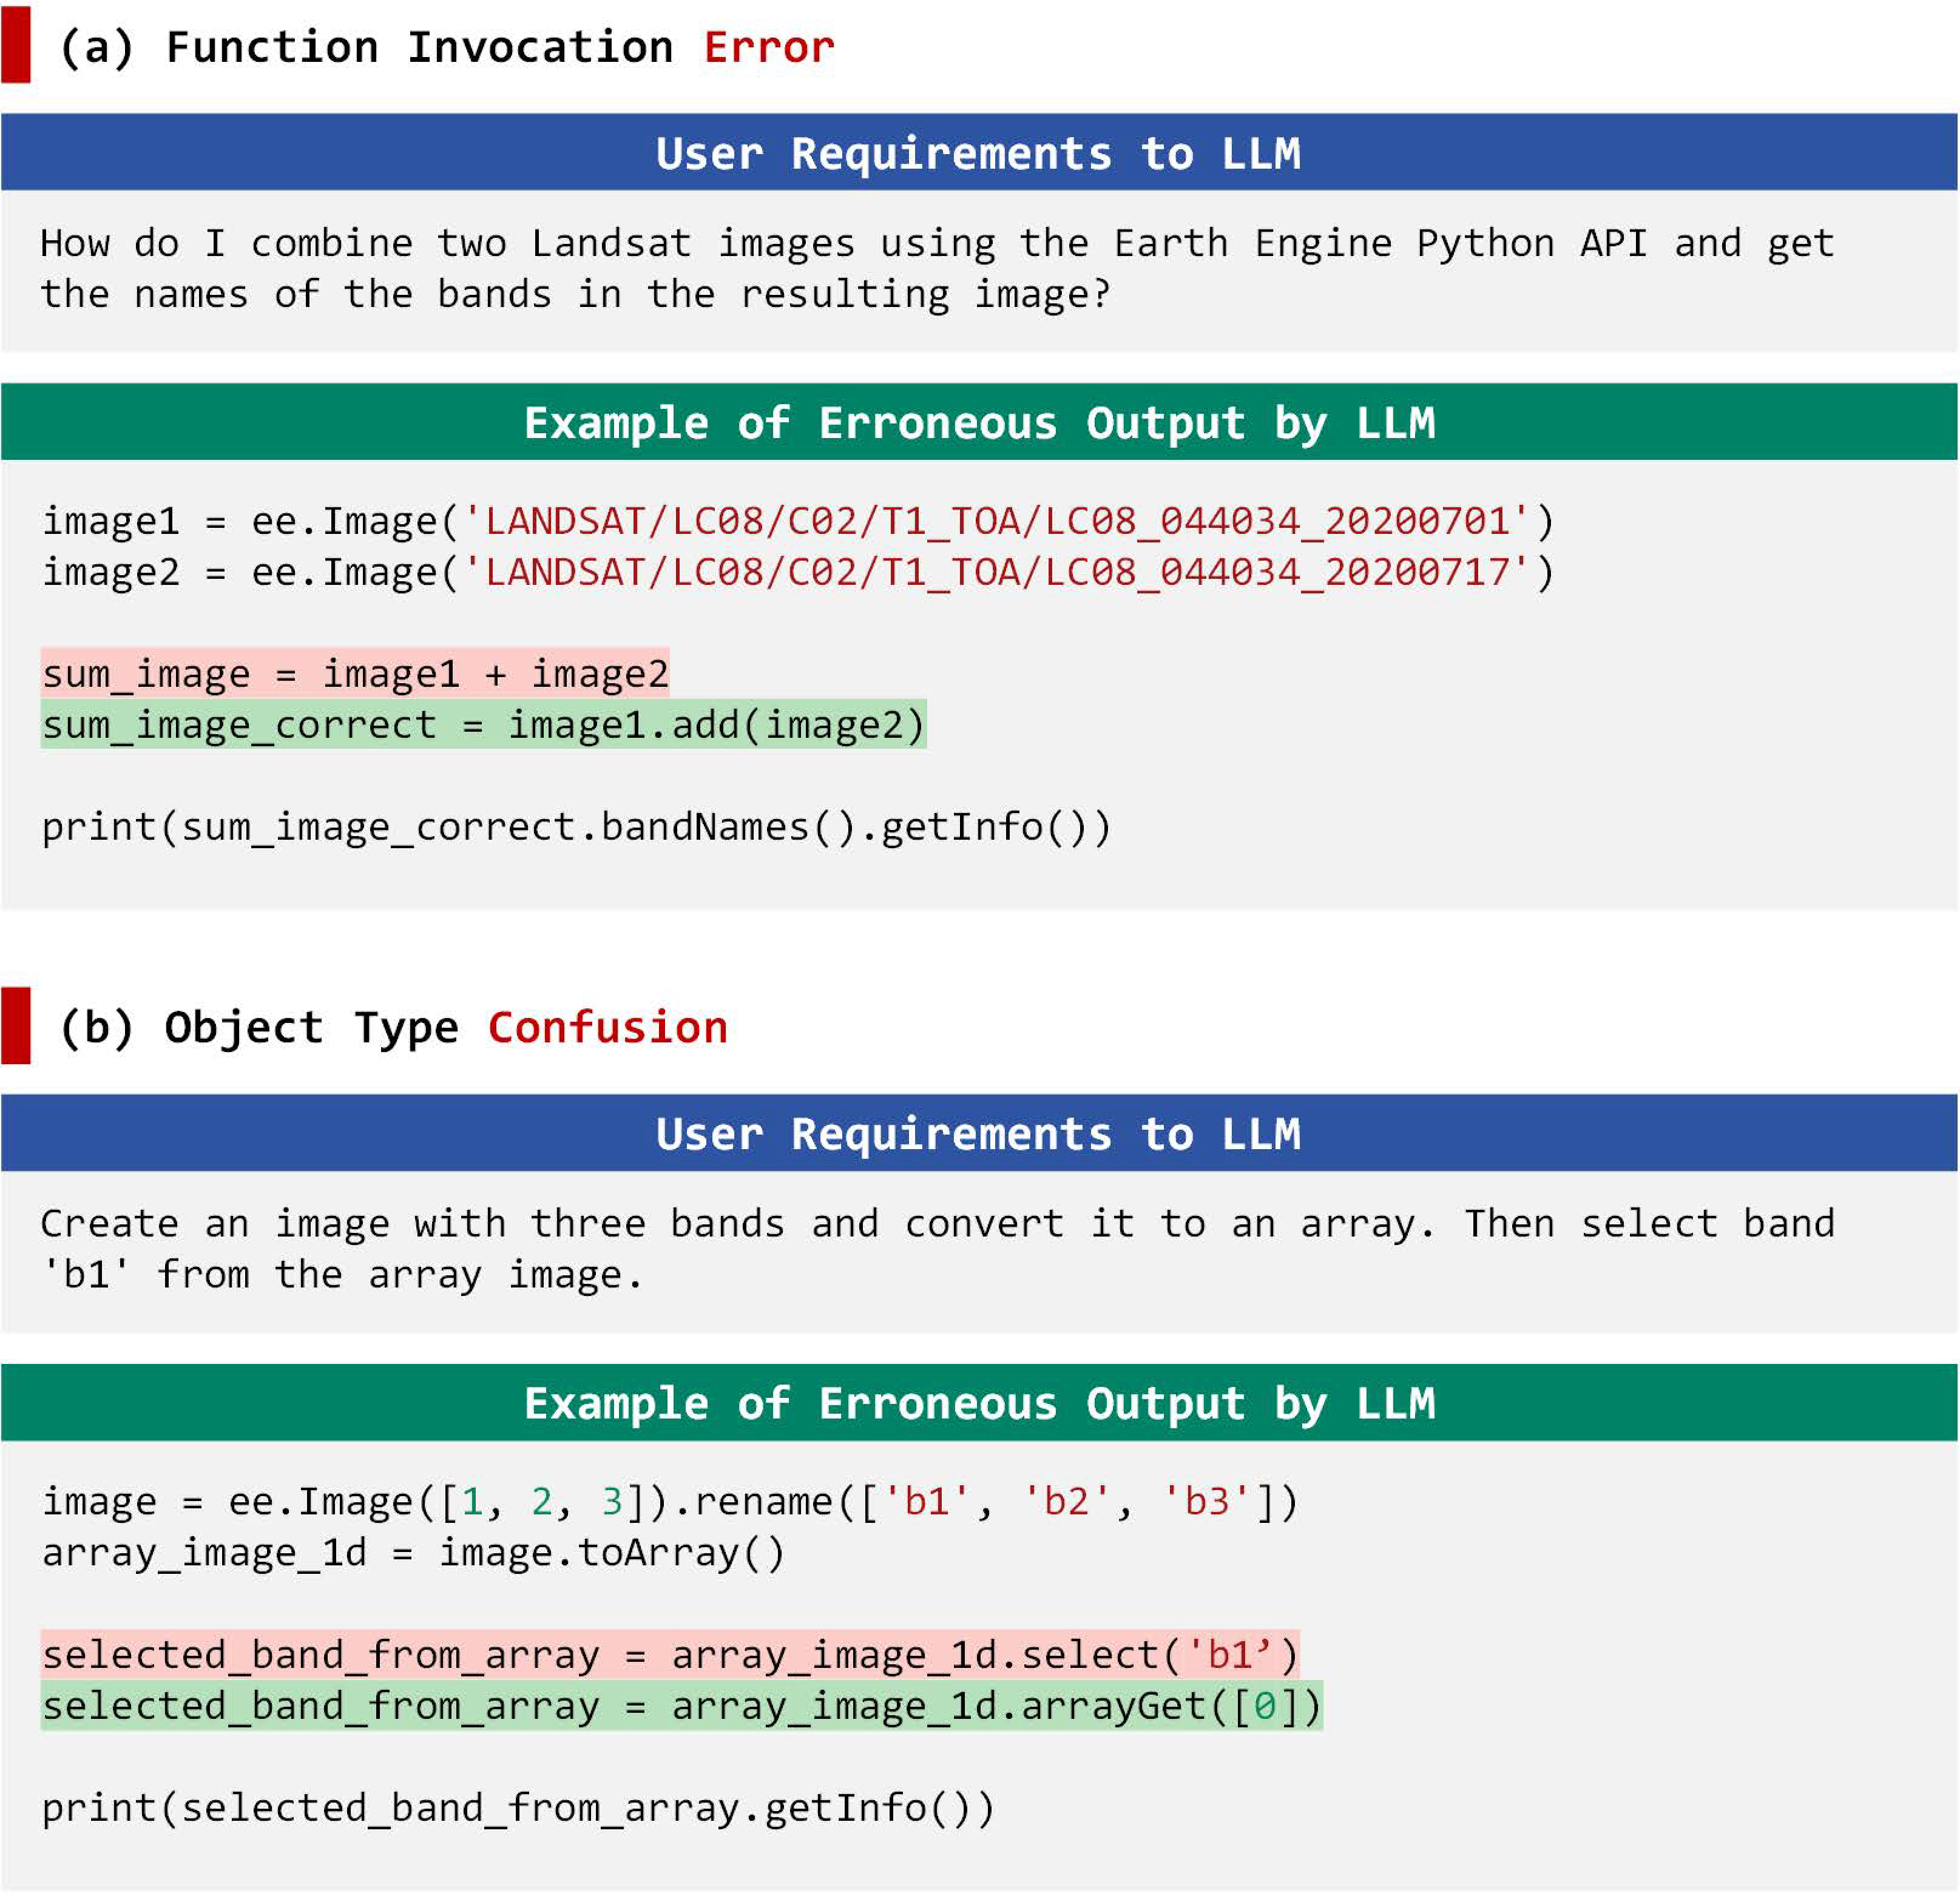This screenshot has width=1960, height=1893.
Task: Click the "image.toArray()" code line
Action: point(413,1553)
